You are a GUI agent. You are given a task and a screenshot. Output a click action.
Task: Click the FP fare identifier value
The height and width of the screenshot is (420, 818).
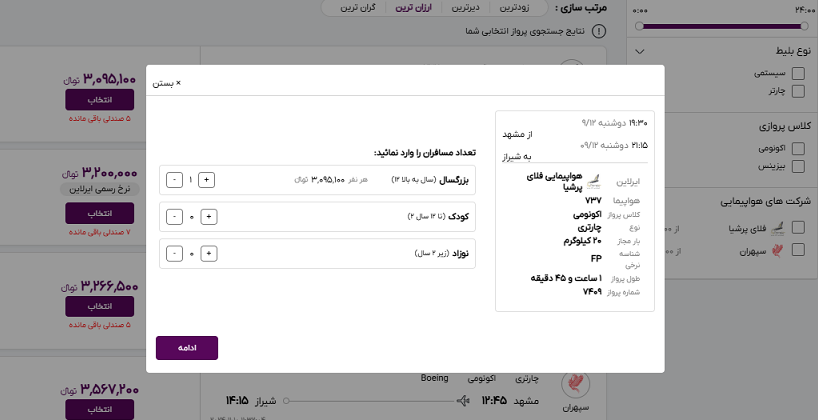click(596, 259)
